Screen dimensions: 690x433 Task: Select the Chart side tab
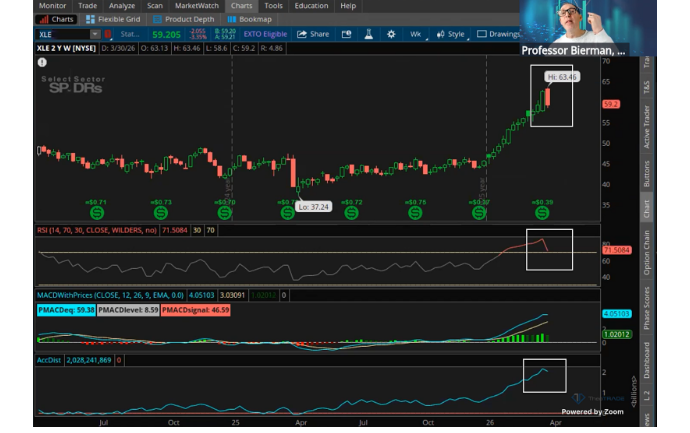coord(646,209)
